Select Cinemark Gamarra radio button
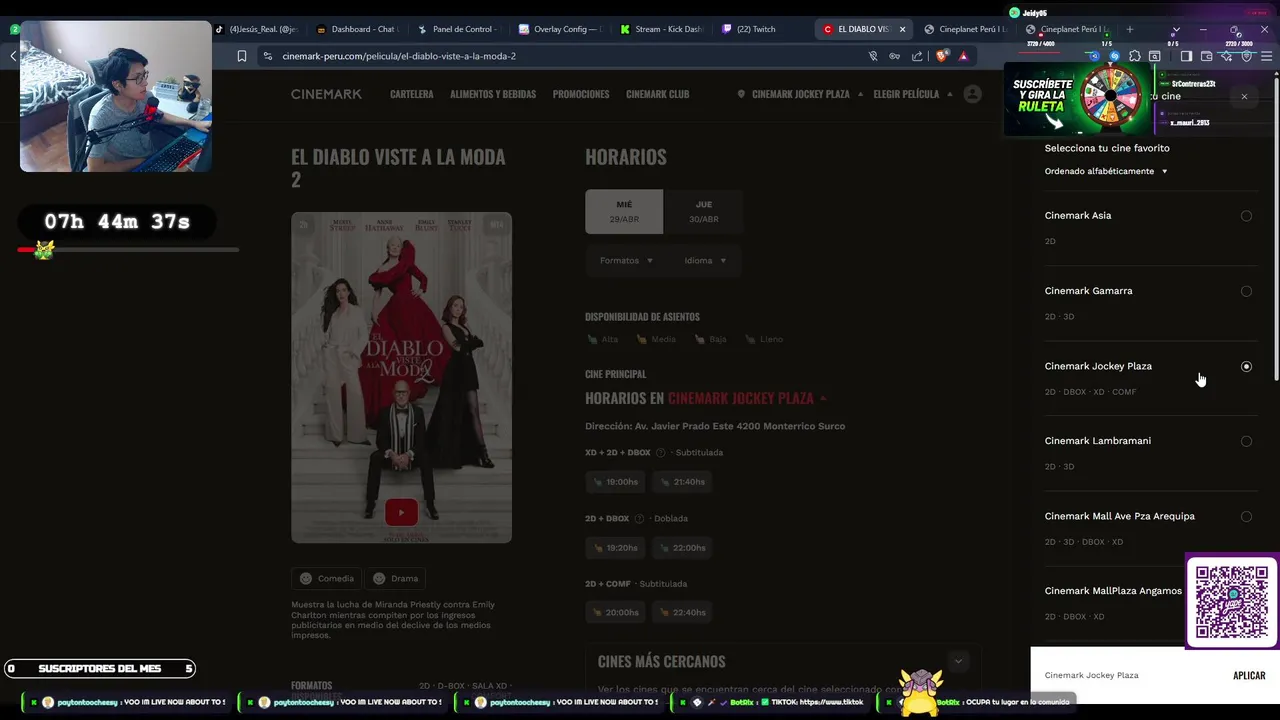This screenshot has height=720, width=1280. tap(1246, 291)
